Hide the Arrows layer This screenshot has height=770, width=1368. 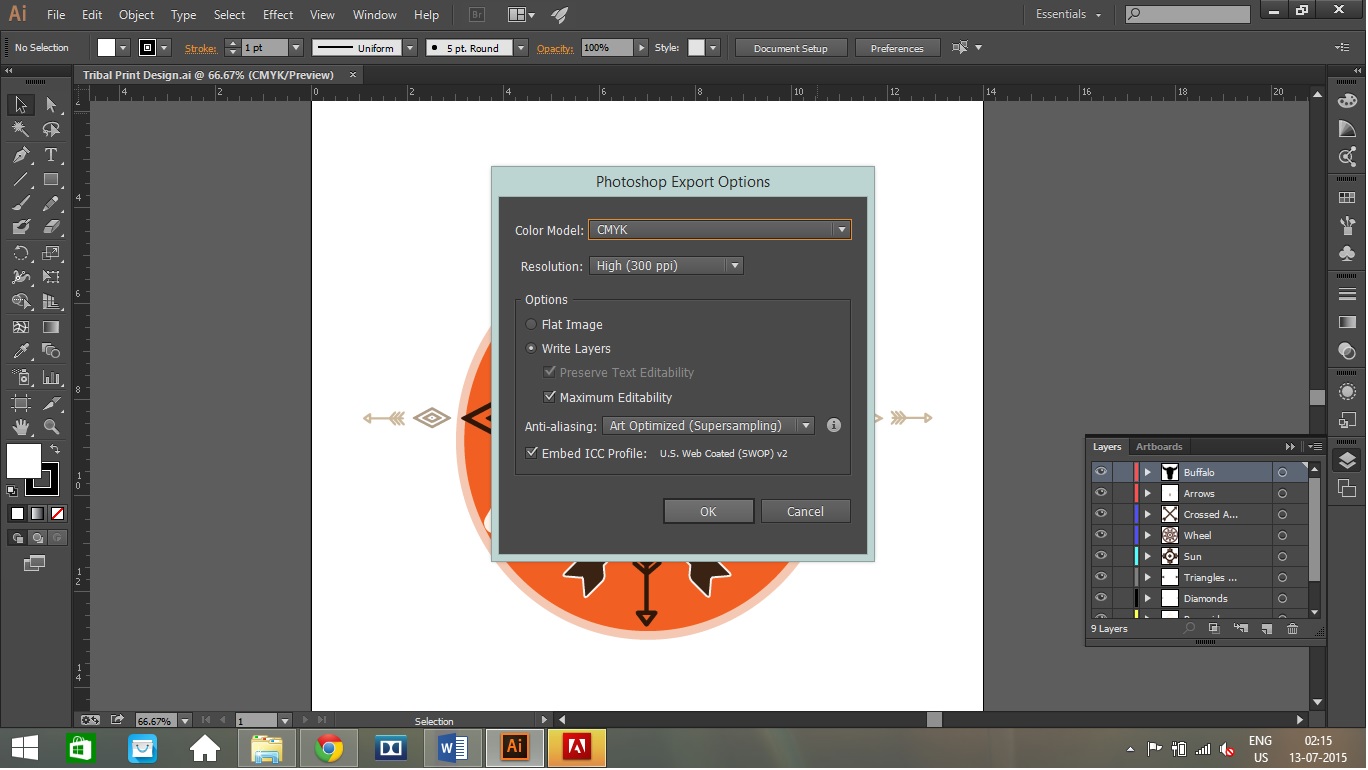point(1101,493)
